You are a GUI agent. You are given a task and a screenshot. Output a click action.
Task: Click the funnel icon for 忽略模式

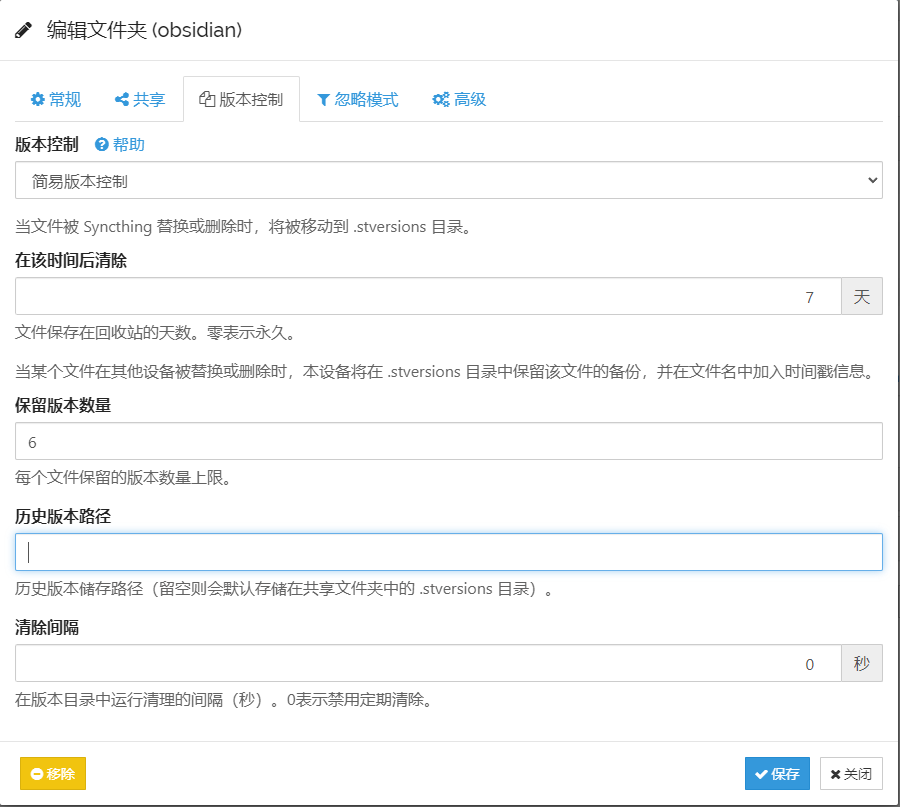coord(323,100)
